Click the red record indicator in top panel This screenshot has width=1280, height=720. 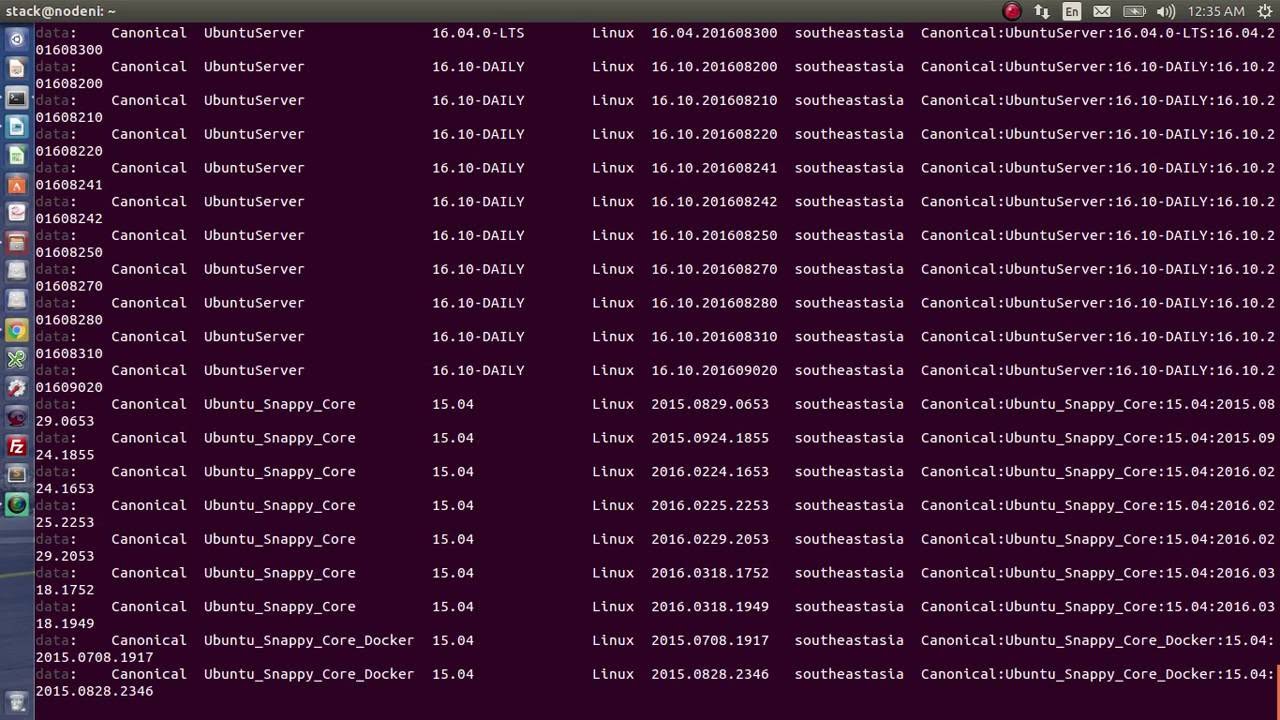[x=1012, y=11]
